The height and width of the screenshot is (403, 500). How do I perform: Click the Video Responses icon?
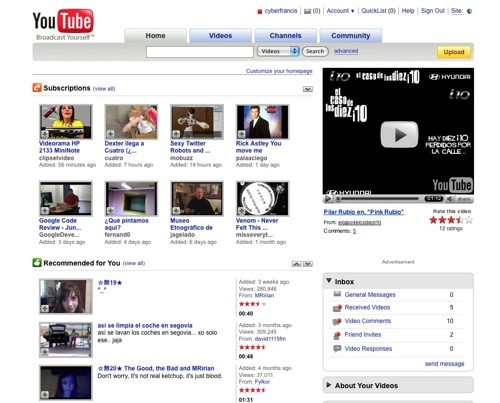[337, 349]
